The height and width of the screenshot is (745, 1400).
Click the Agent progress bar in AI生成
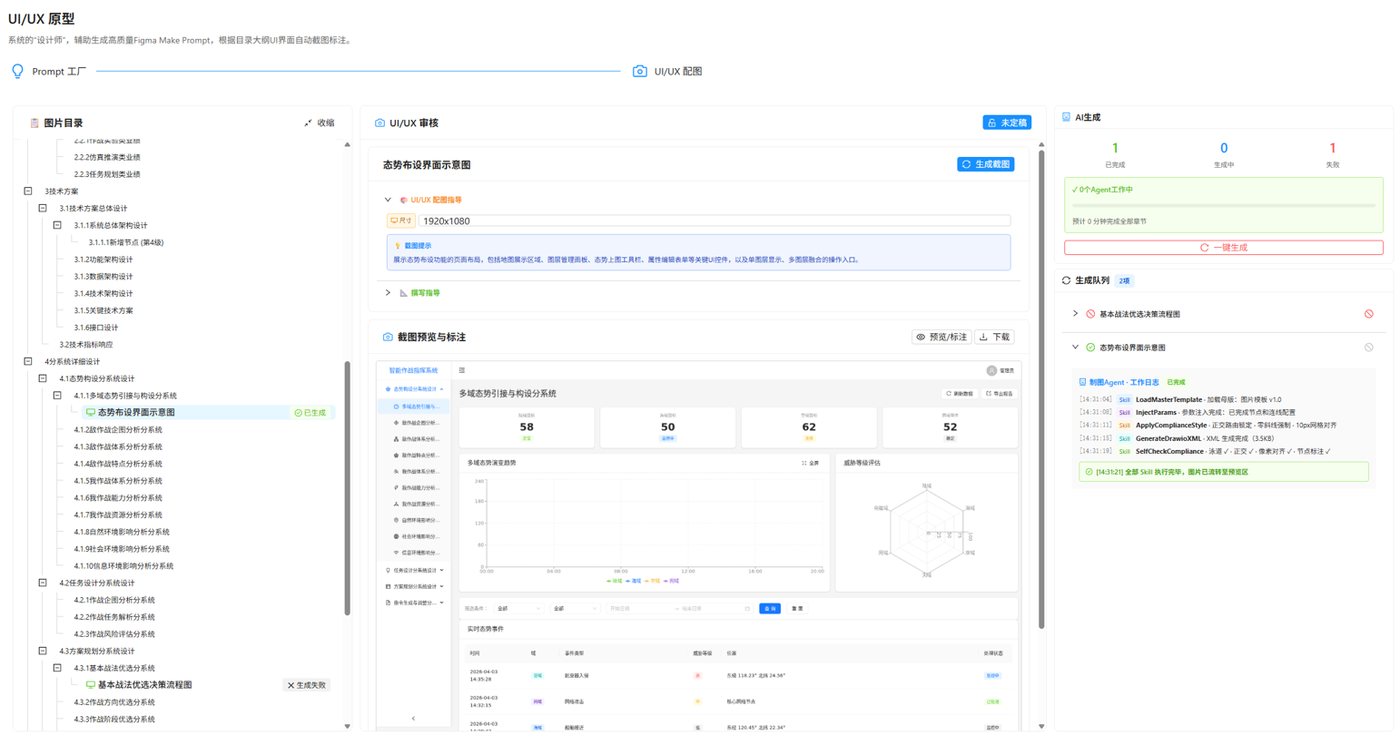click(x=1224, y=205)
